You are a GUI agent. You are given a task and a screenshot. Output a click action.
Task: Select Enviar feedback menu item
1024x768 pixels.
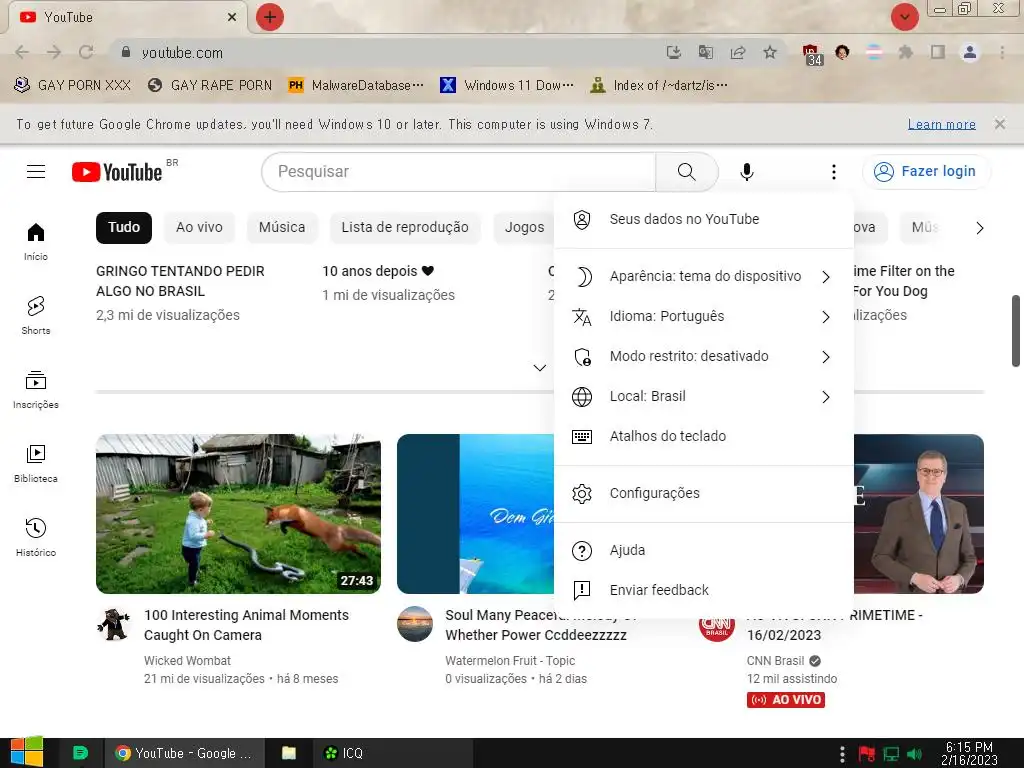point(703,590)
